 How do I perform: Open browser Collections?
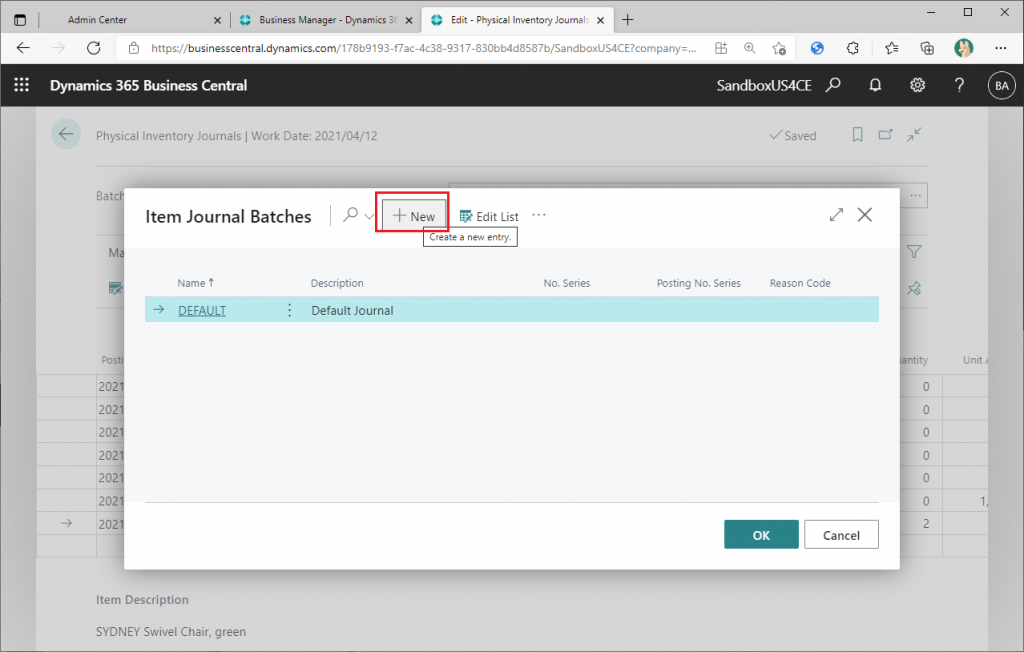click(927, 48)
